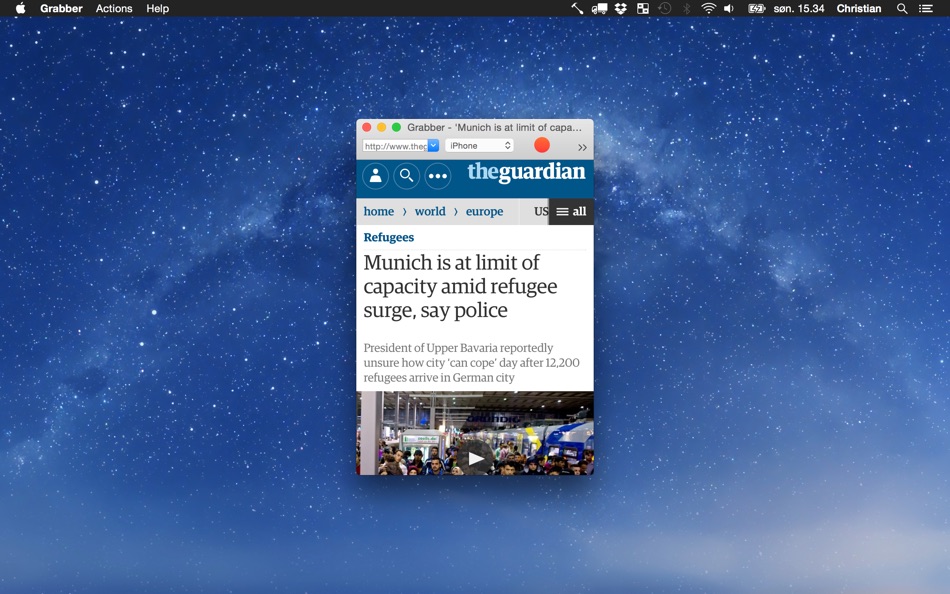
Task: Open the Guardian search magnifier icon
Action: pyautogui.click(x=407, y=176)
